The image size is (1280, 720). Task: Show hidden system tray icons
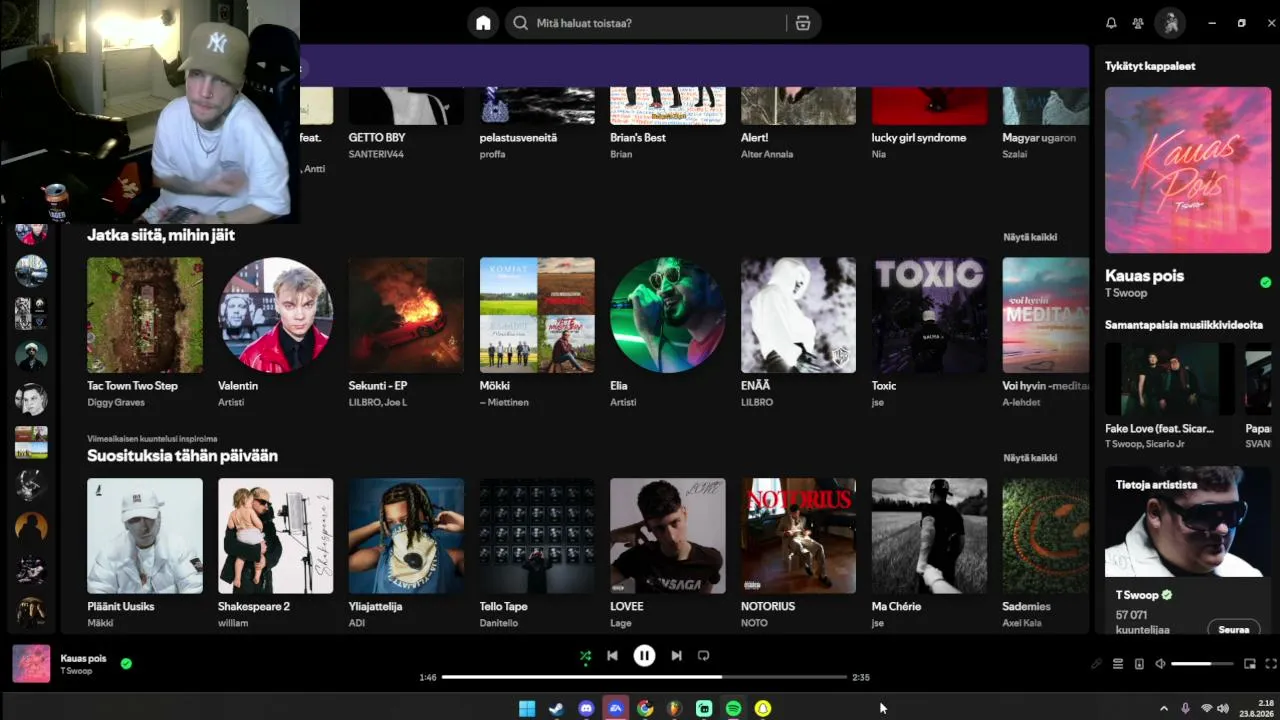[1163, 709]
